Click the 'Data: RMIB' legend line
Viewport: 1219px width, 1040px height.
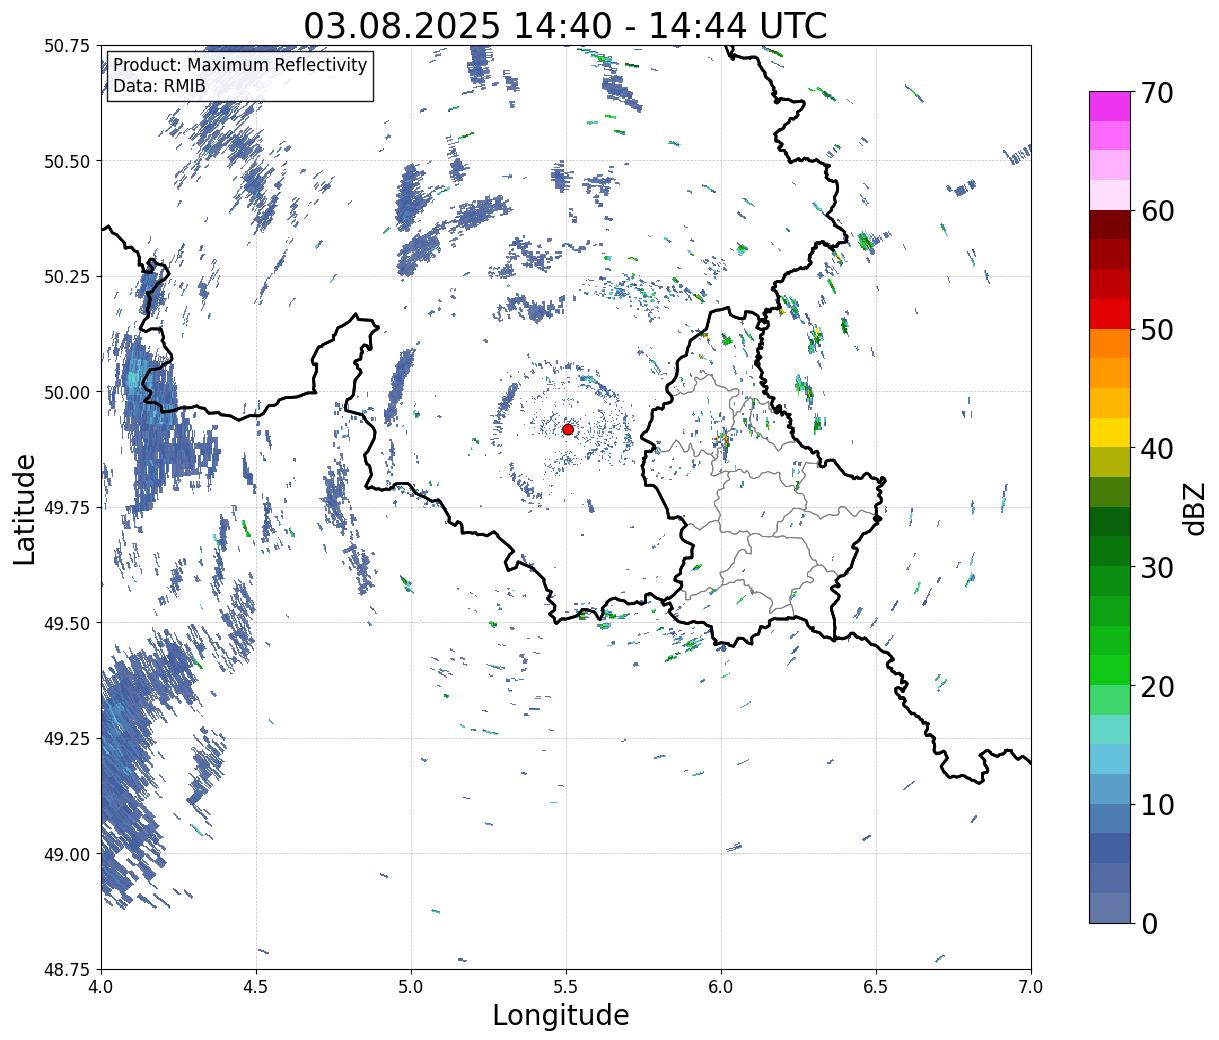click(x=159, y=86)
